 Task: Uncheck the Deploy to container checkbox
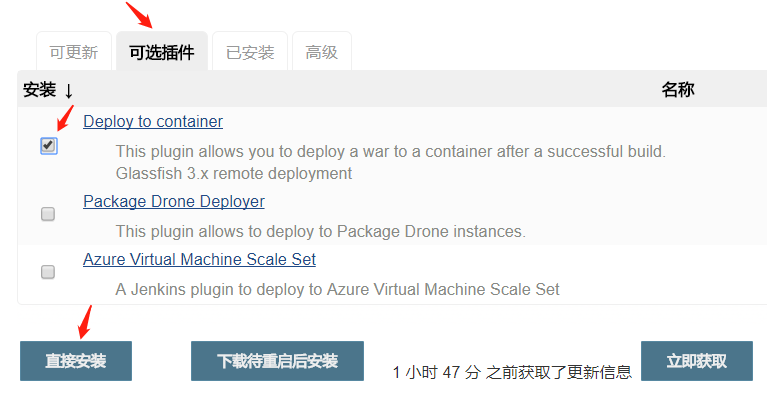48,146
